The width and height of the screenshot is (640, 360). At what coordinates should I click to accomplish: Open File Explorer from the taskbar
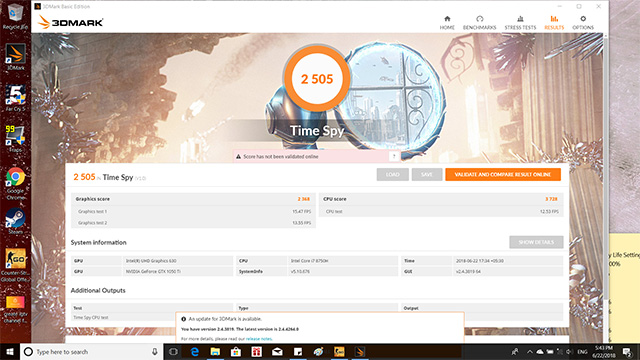tap(215, 351)
